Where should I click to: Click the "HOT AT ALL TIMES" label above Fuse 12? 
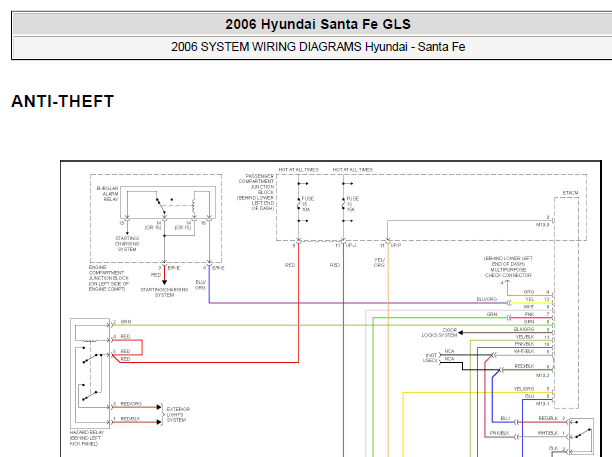click(x=352, y=170)
